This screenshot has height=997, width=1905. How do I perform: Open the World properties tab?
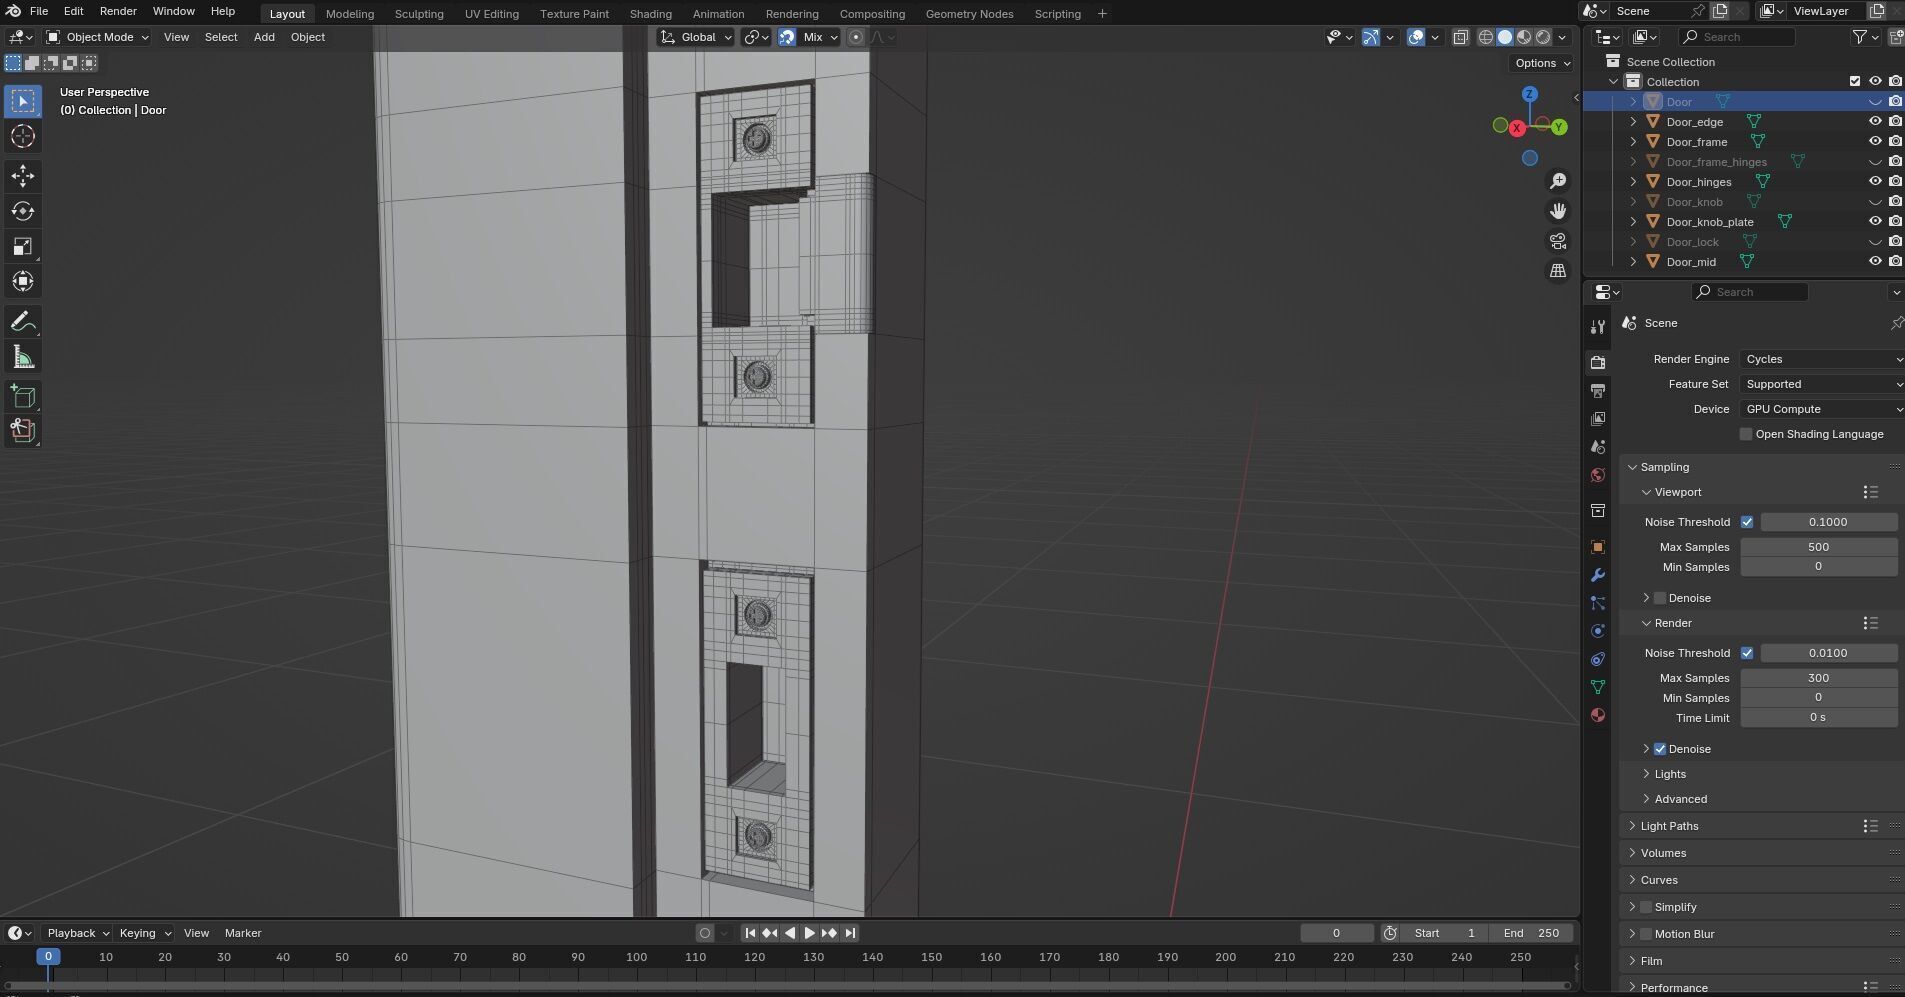point(1598,475)
